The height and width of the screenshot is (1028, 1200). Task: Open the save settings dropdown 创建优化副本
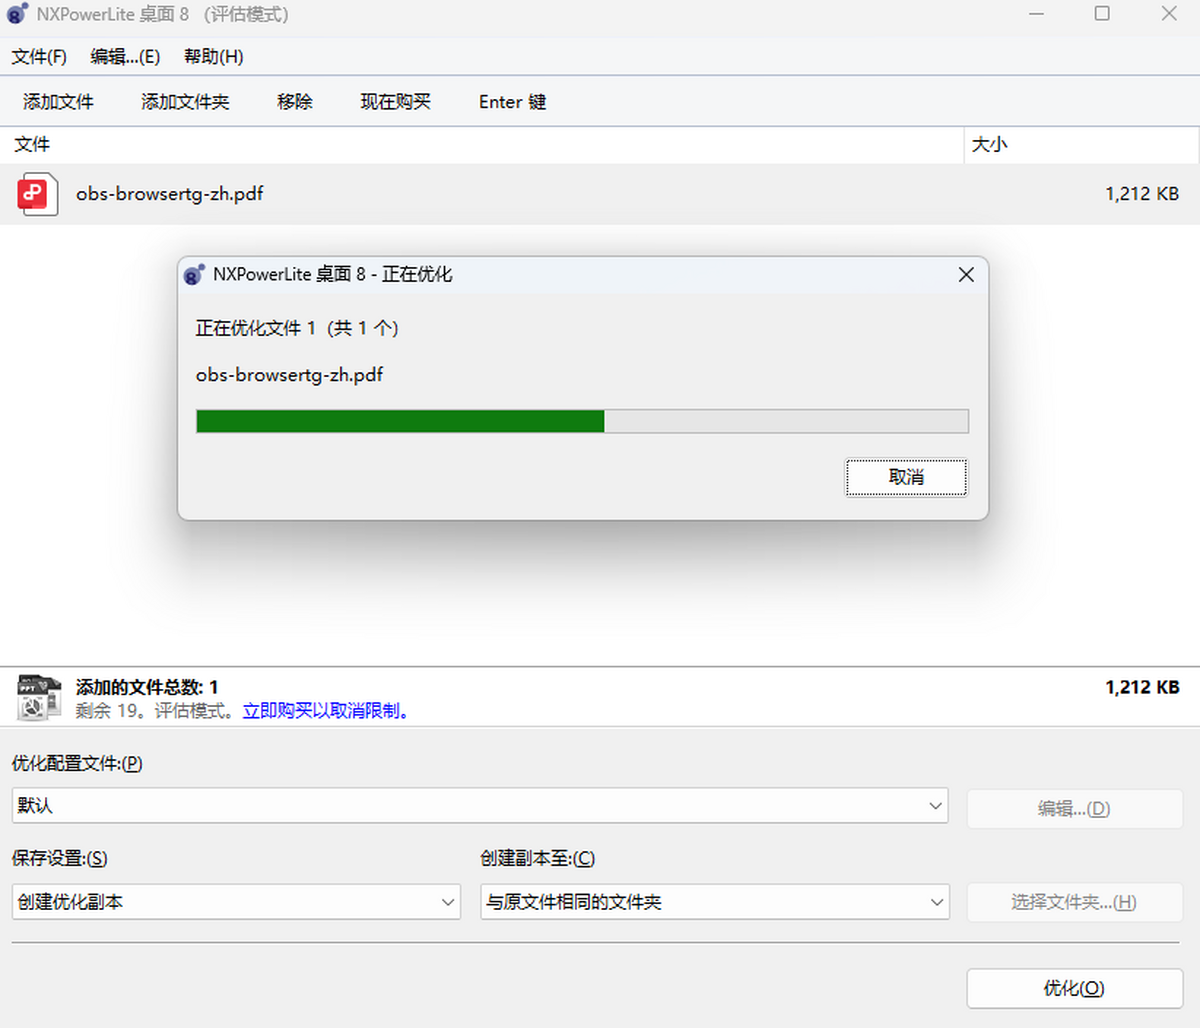tap(448, 902)
